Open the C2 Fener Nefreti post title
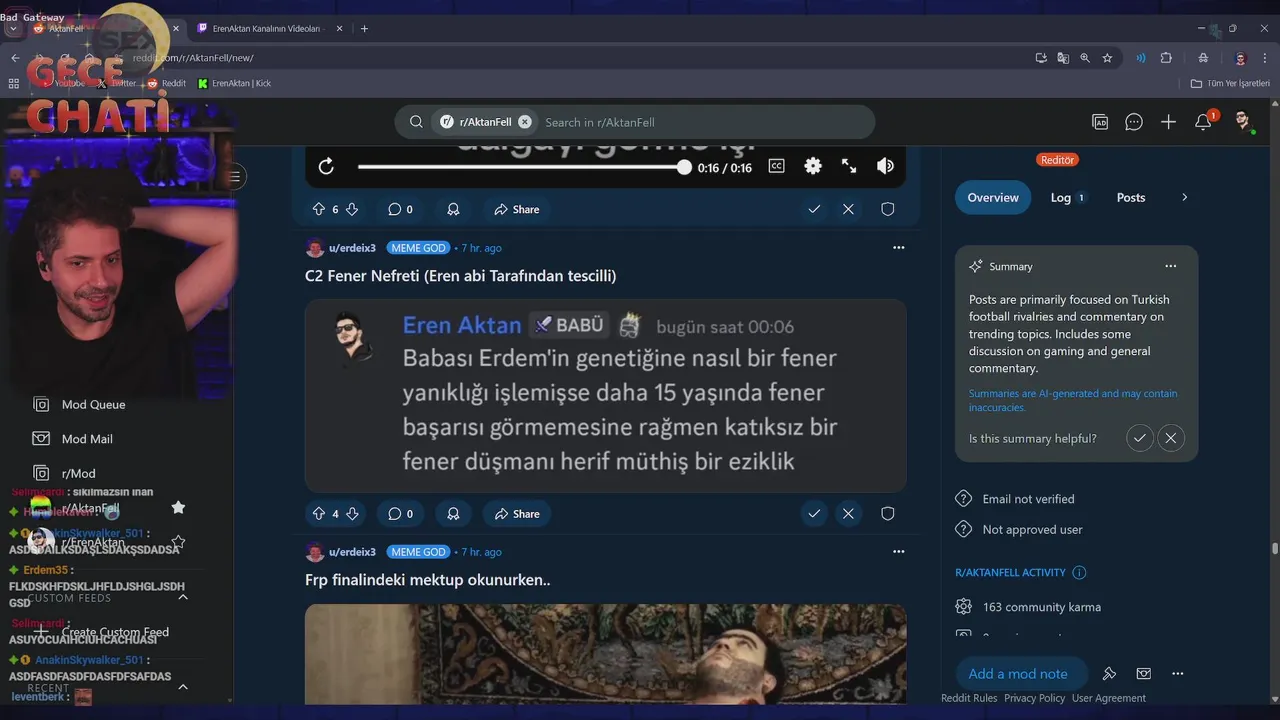This screenshot has height=720, width=1280. point(460,276)
